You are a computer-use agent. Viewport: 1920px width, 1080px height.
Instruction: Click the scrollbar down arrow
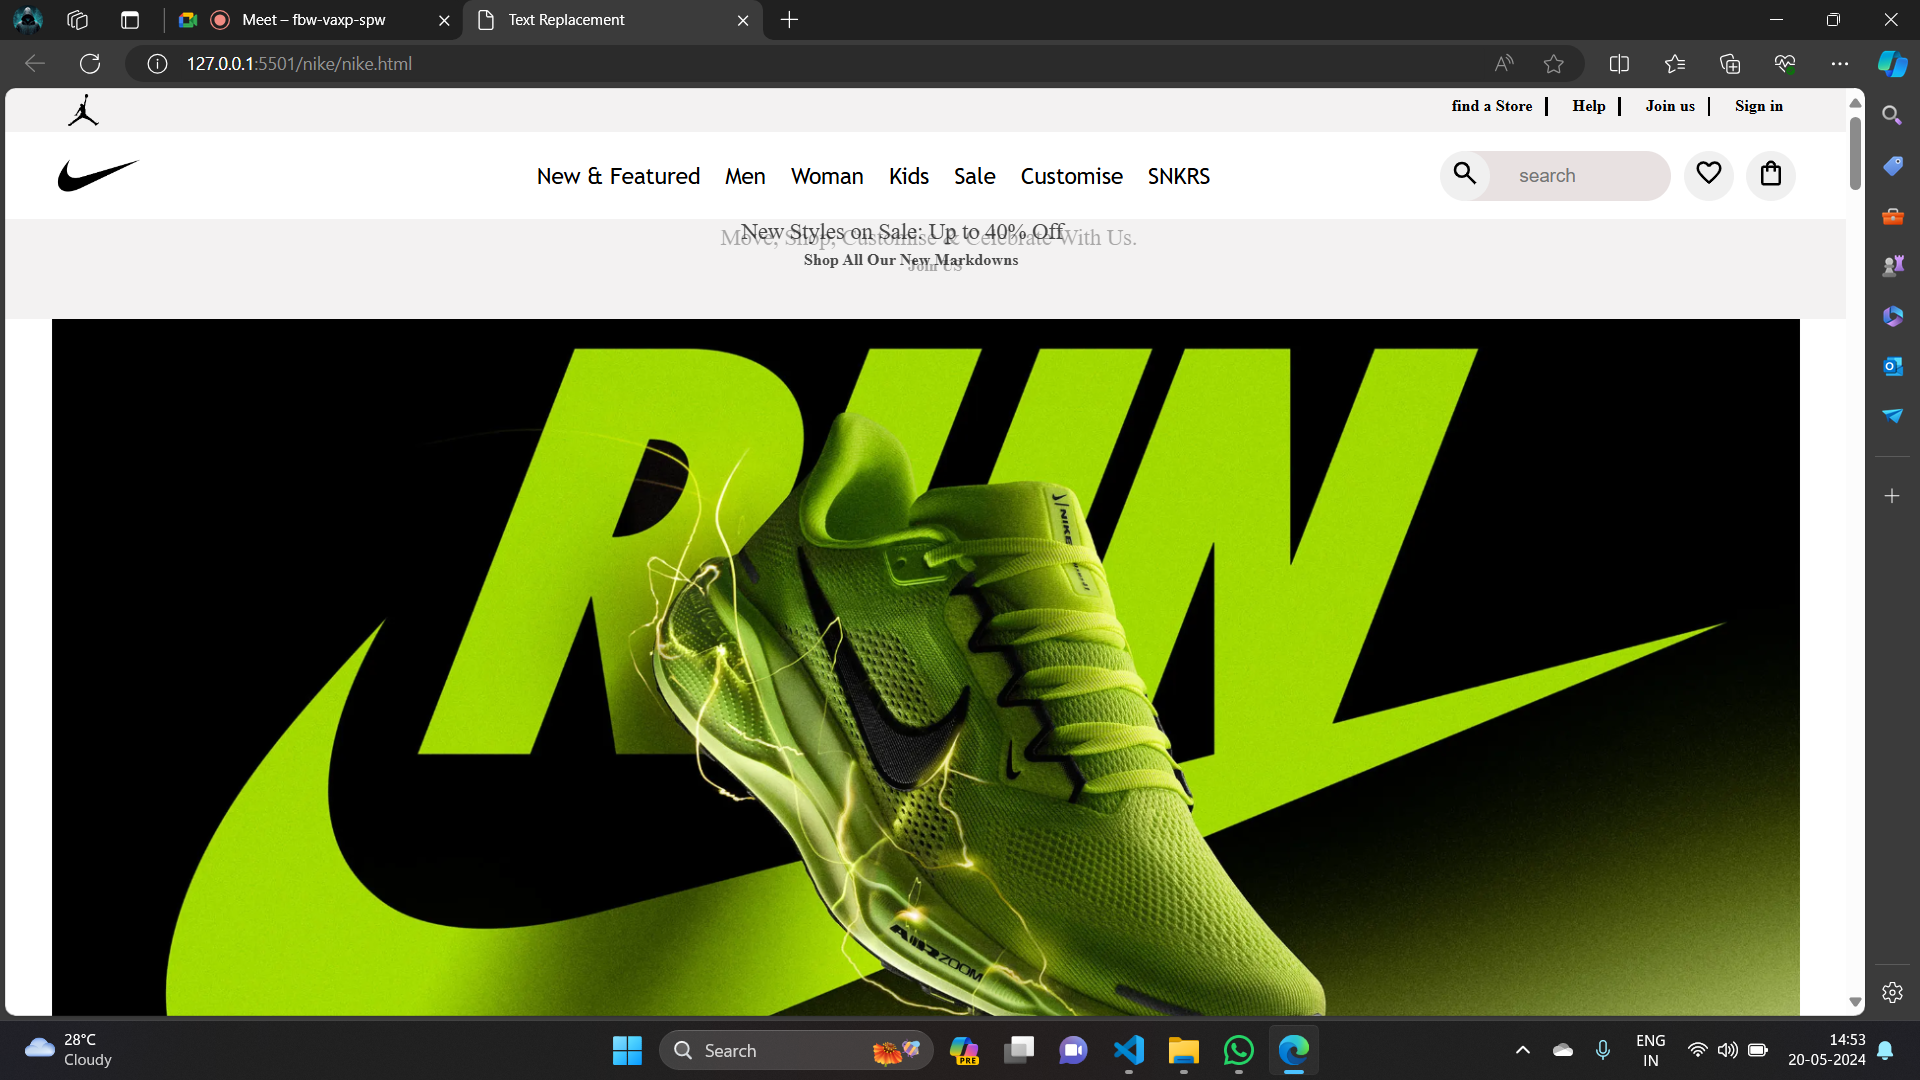tap(1855, 1002)
